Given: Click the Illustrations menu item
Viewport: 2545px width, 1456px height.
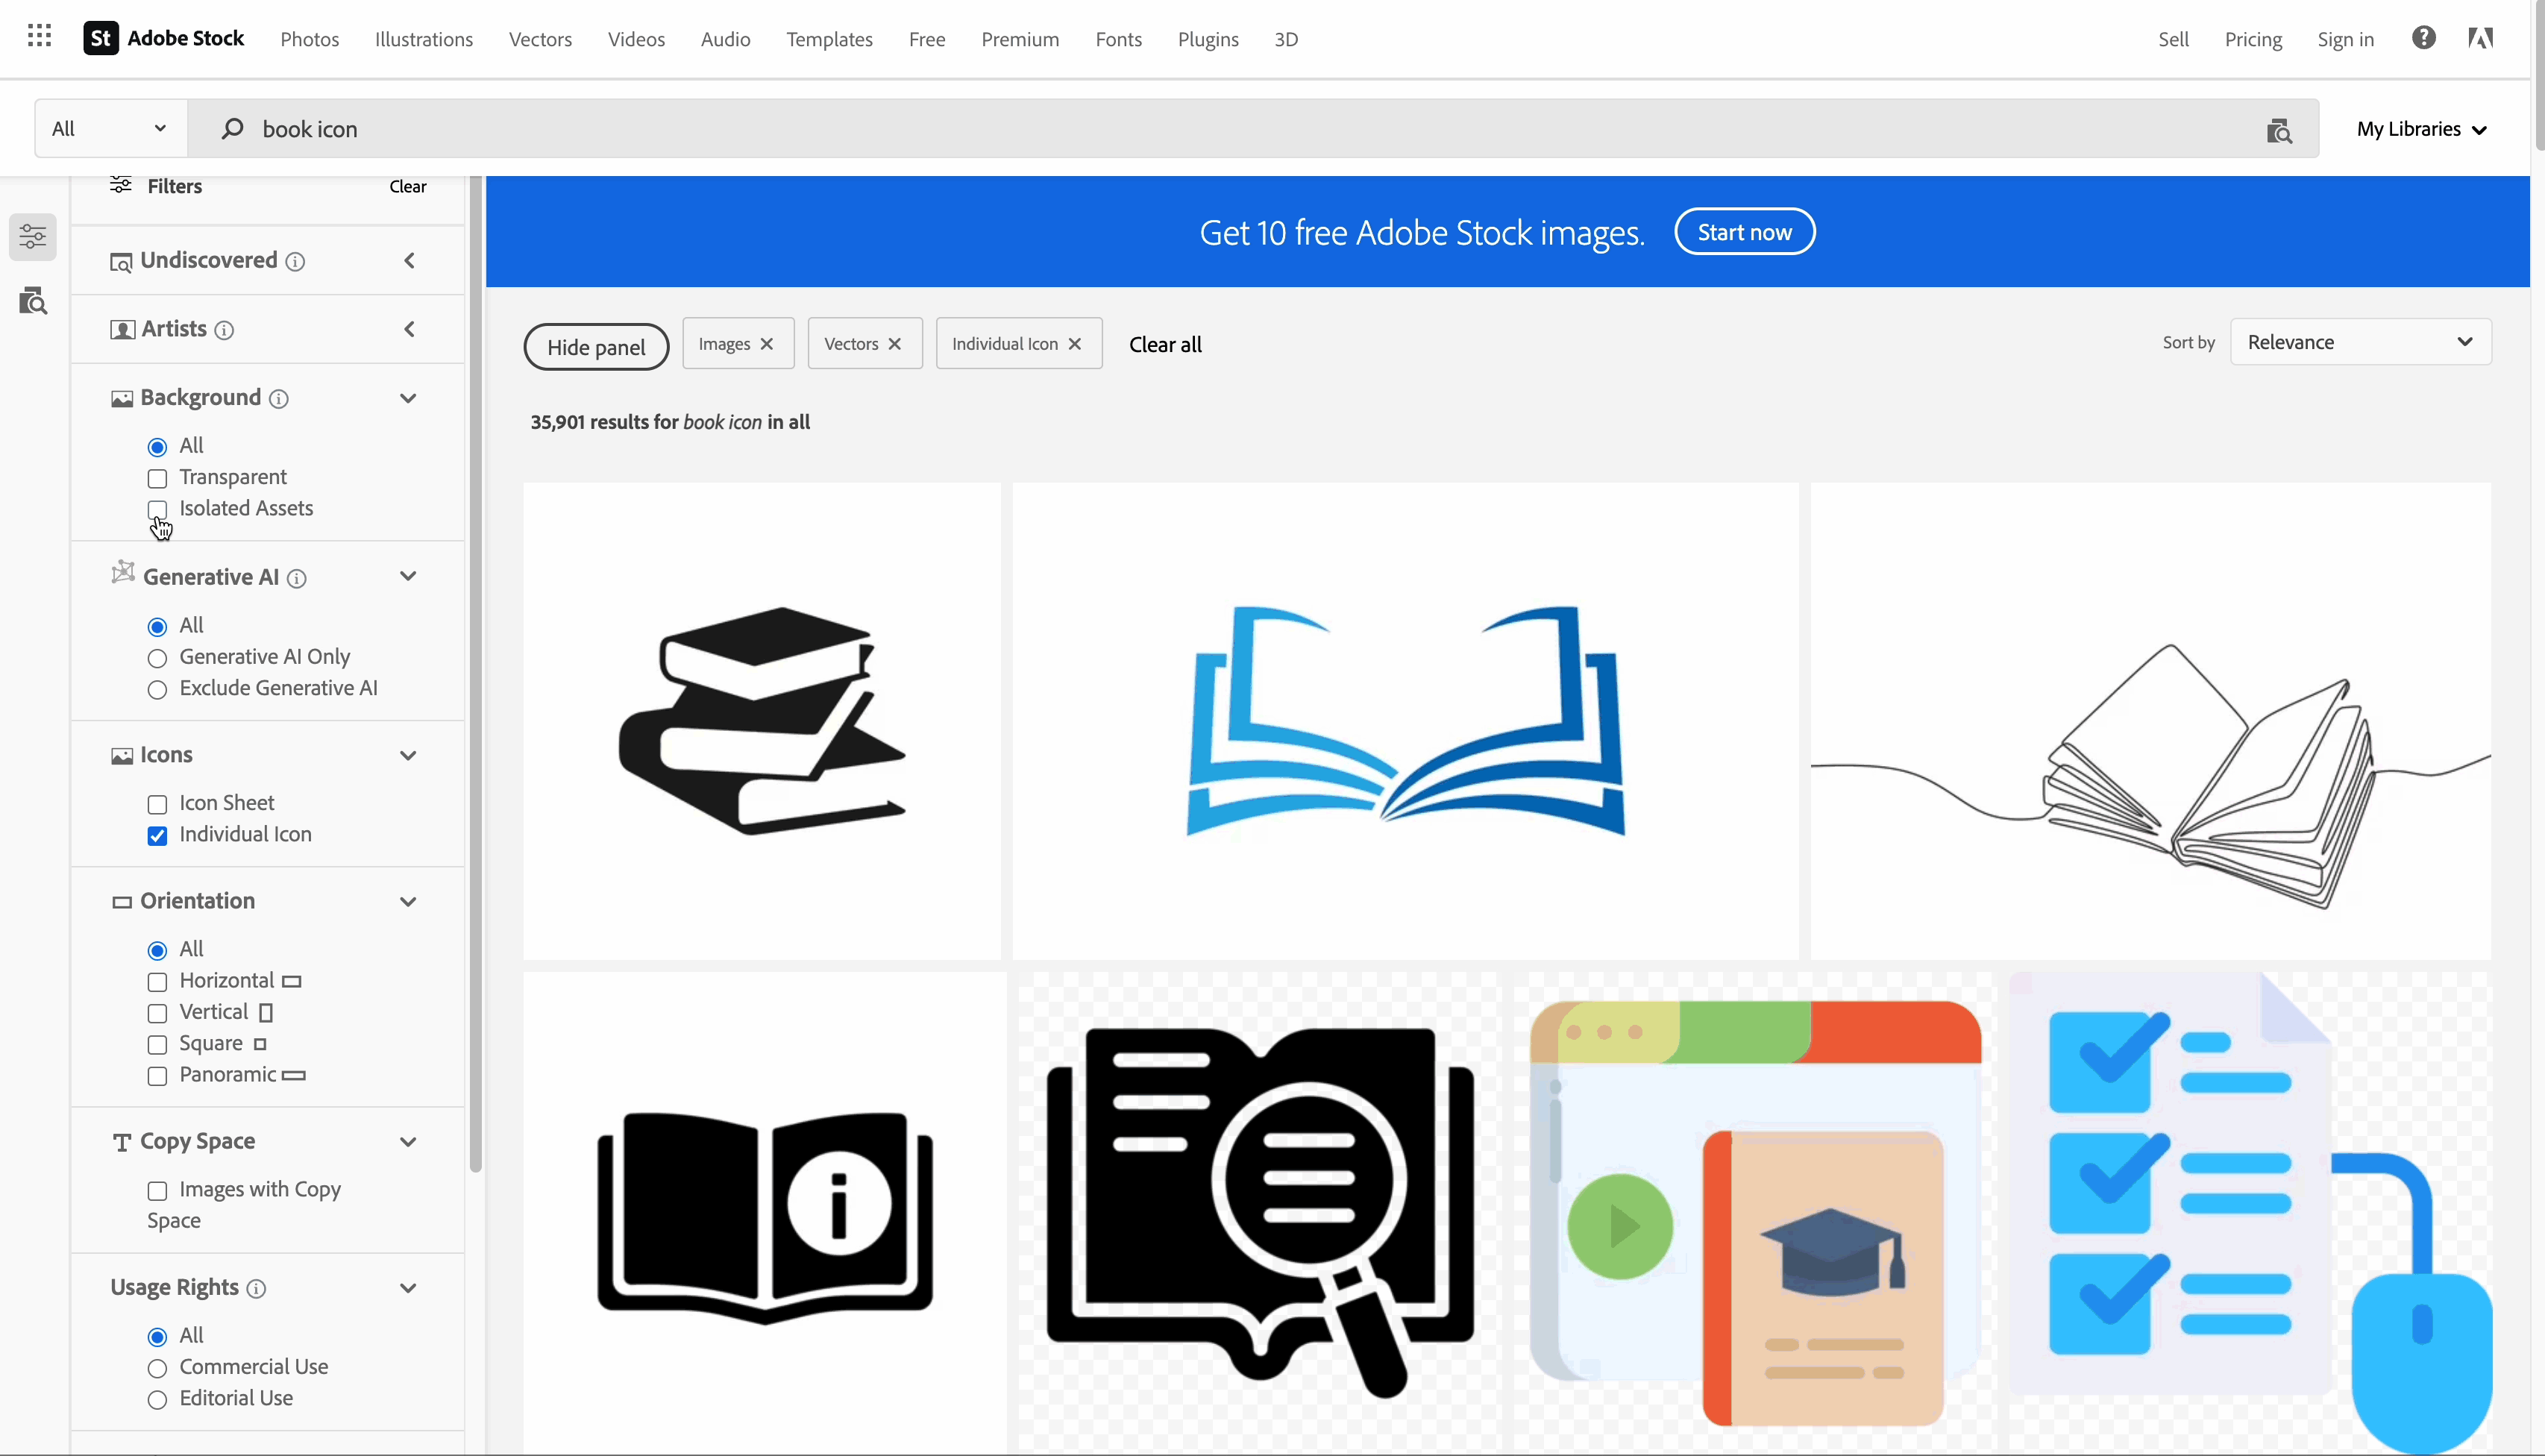Looking at the screenshot, I should pyautogui.click(x=423, y=39).
